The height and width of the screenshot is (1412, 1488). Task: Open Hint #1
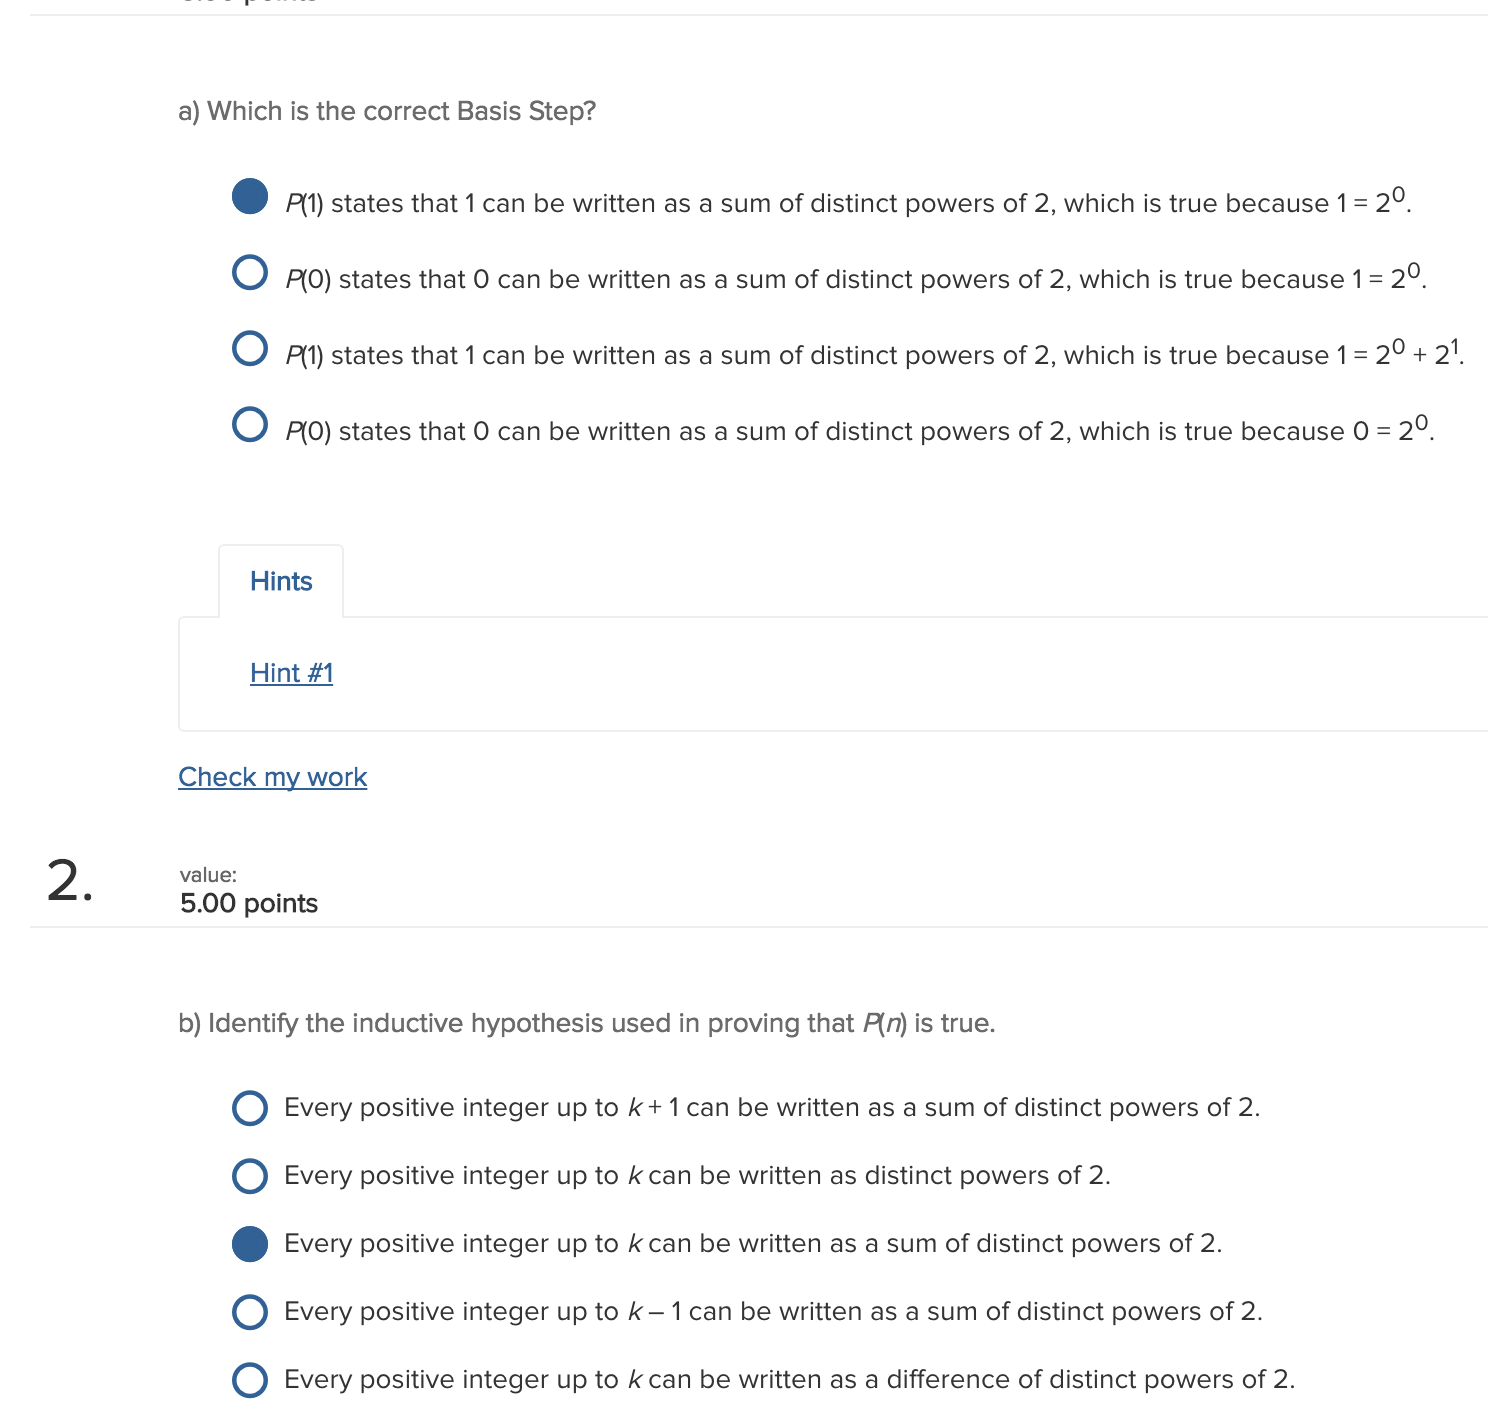(291, 672)
